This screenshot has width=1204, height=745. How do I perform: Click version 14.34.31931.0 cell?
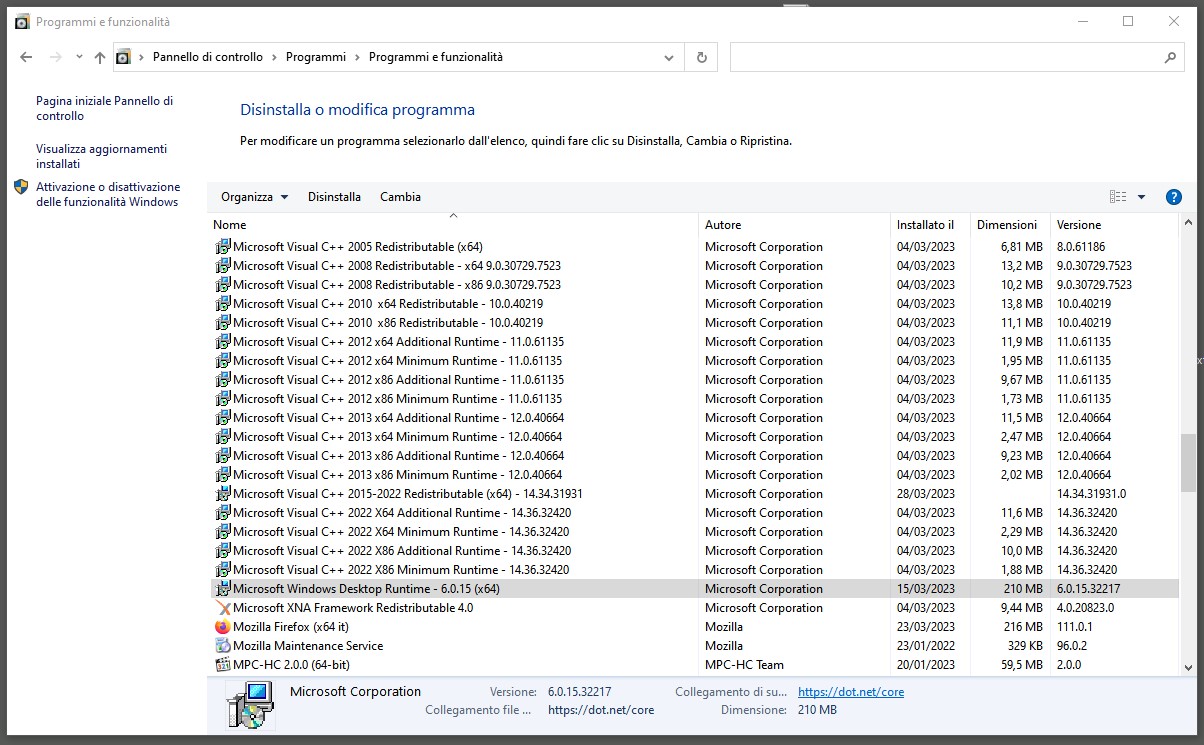[1091, 494]
